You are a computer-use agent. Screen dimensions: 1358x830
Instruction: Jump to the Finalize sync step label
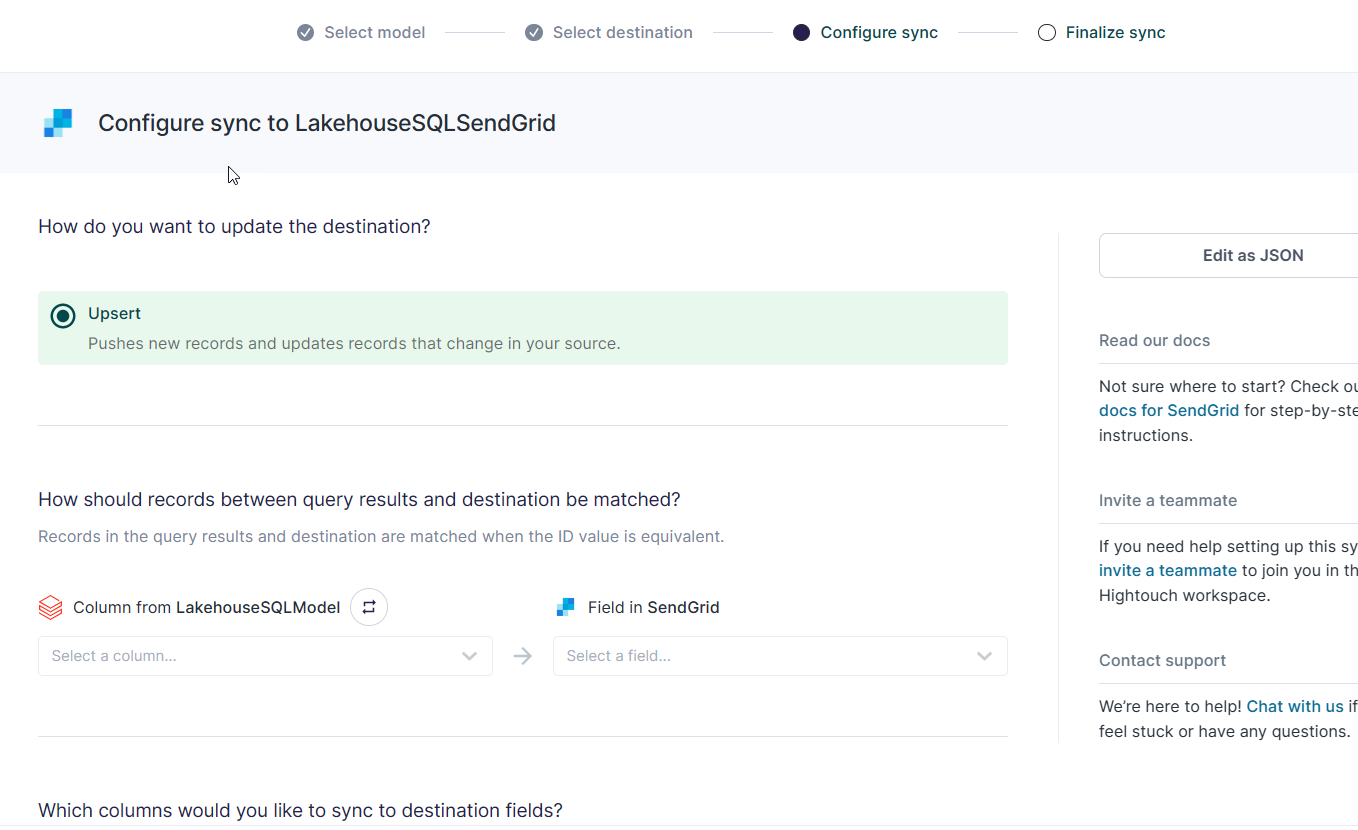pyautogui.click(x=1115, y=33)
